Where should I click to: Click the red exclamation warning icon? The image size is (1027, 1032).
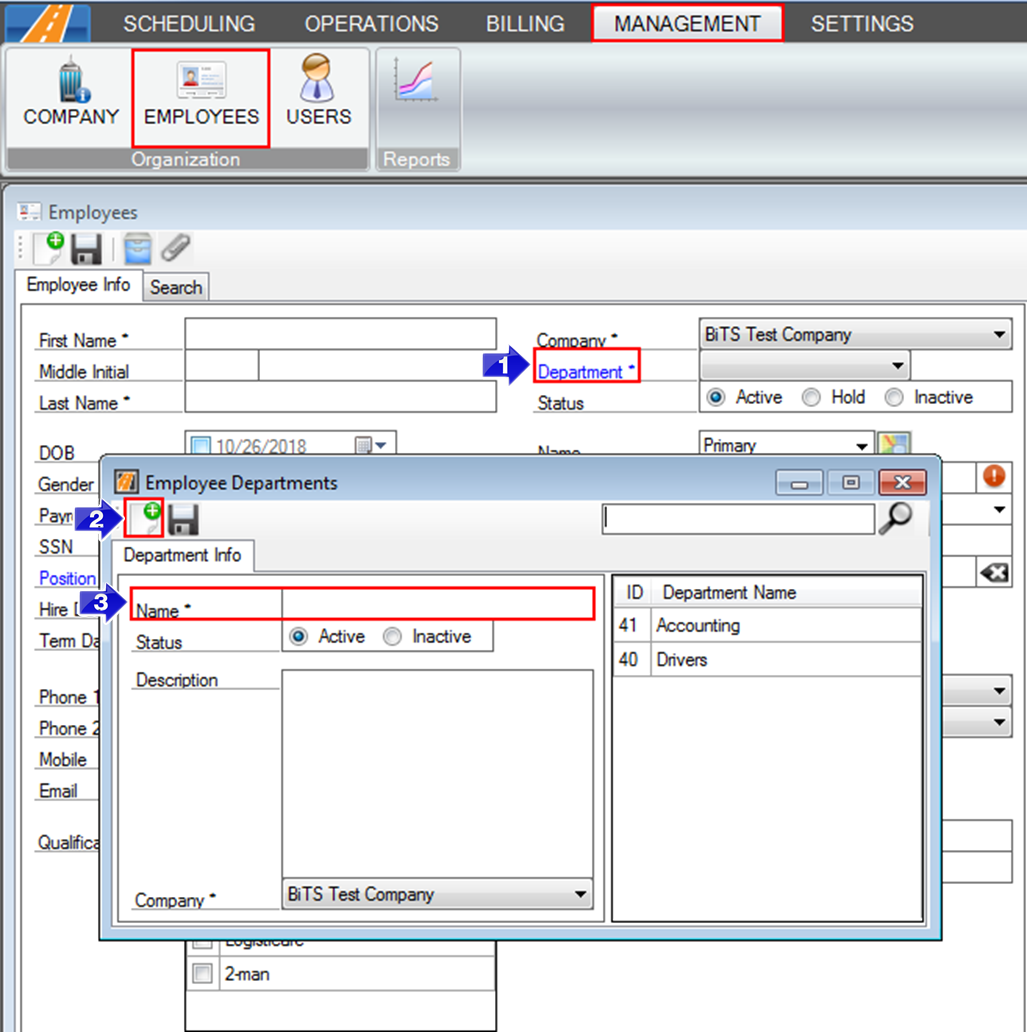993,475
